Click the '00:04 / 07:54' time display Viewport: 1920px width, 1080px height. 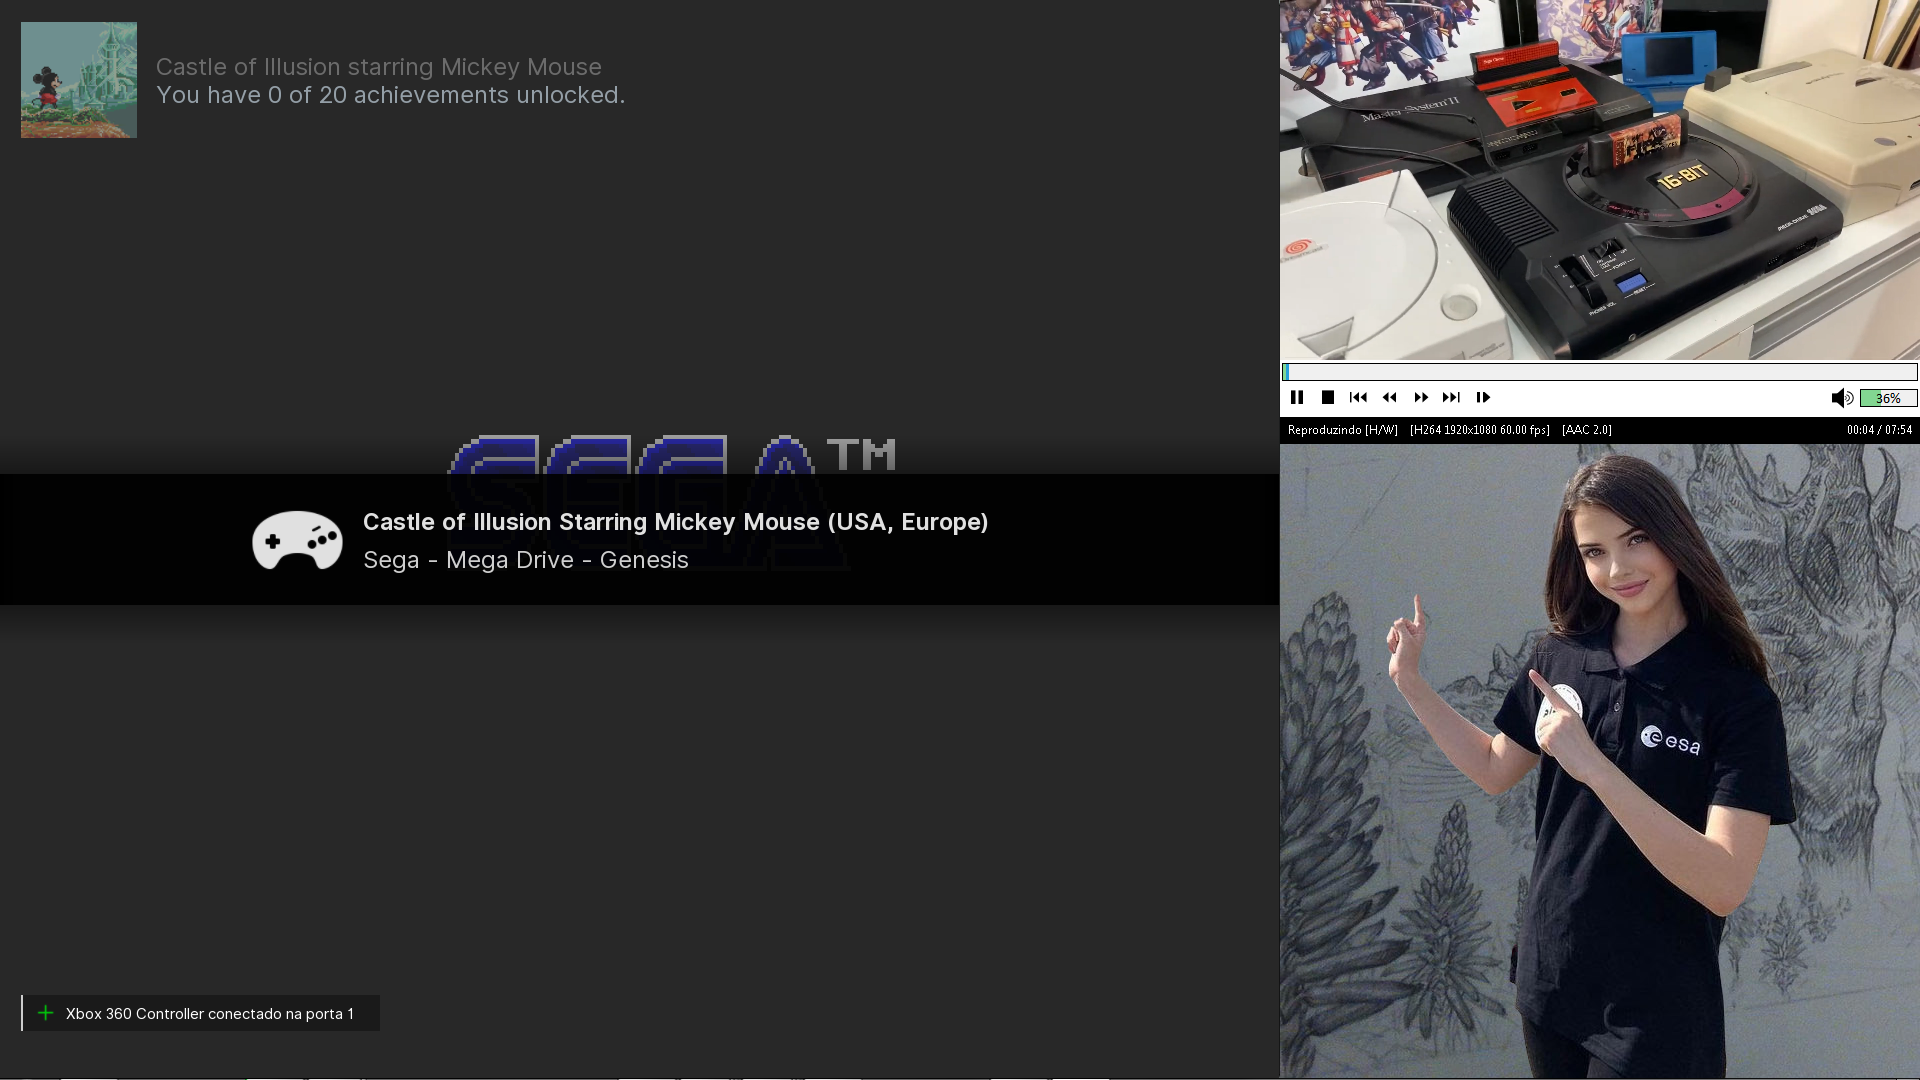(x=1879, y=430)
